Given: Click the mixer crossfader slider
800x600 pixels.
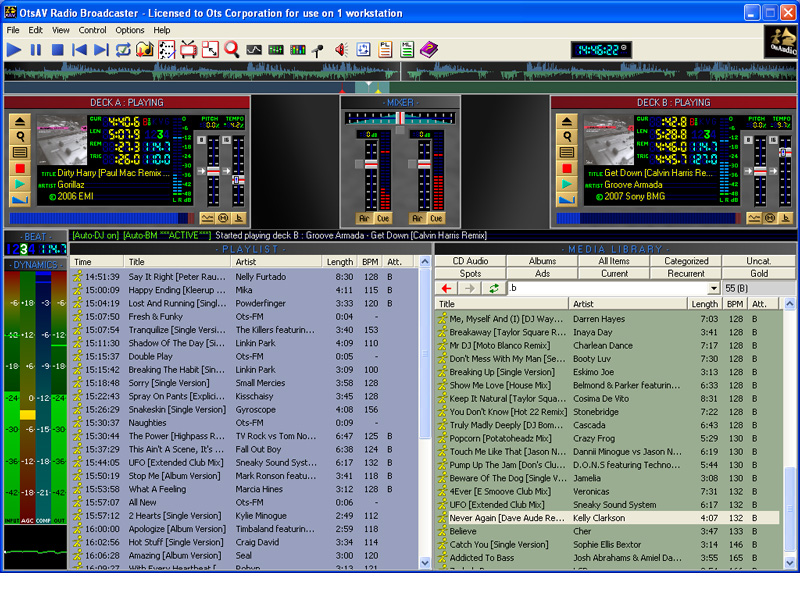Looking at the screenshot, I should (400, 118).
